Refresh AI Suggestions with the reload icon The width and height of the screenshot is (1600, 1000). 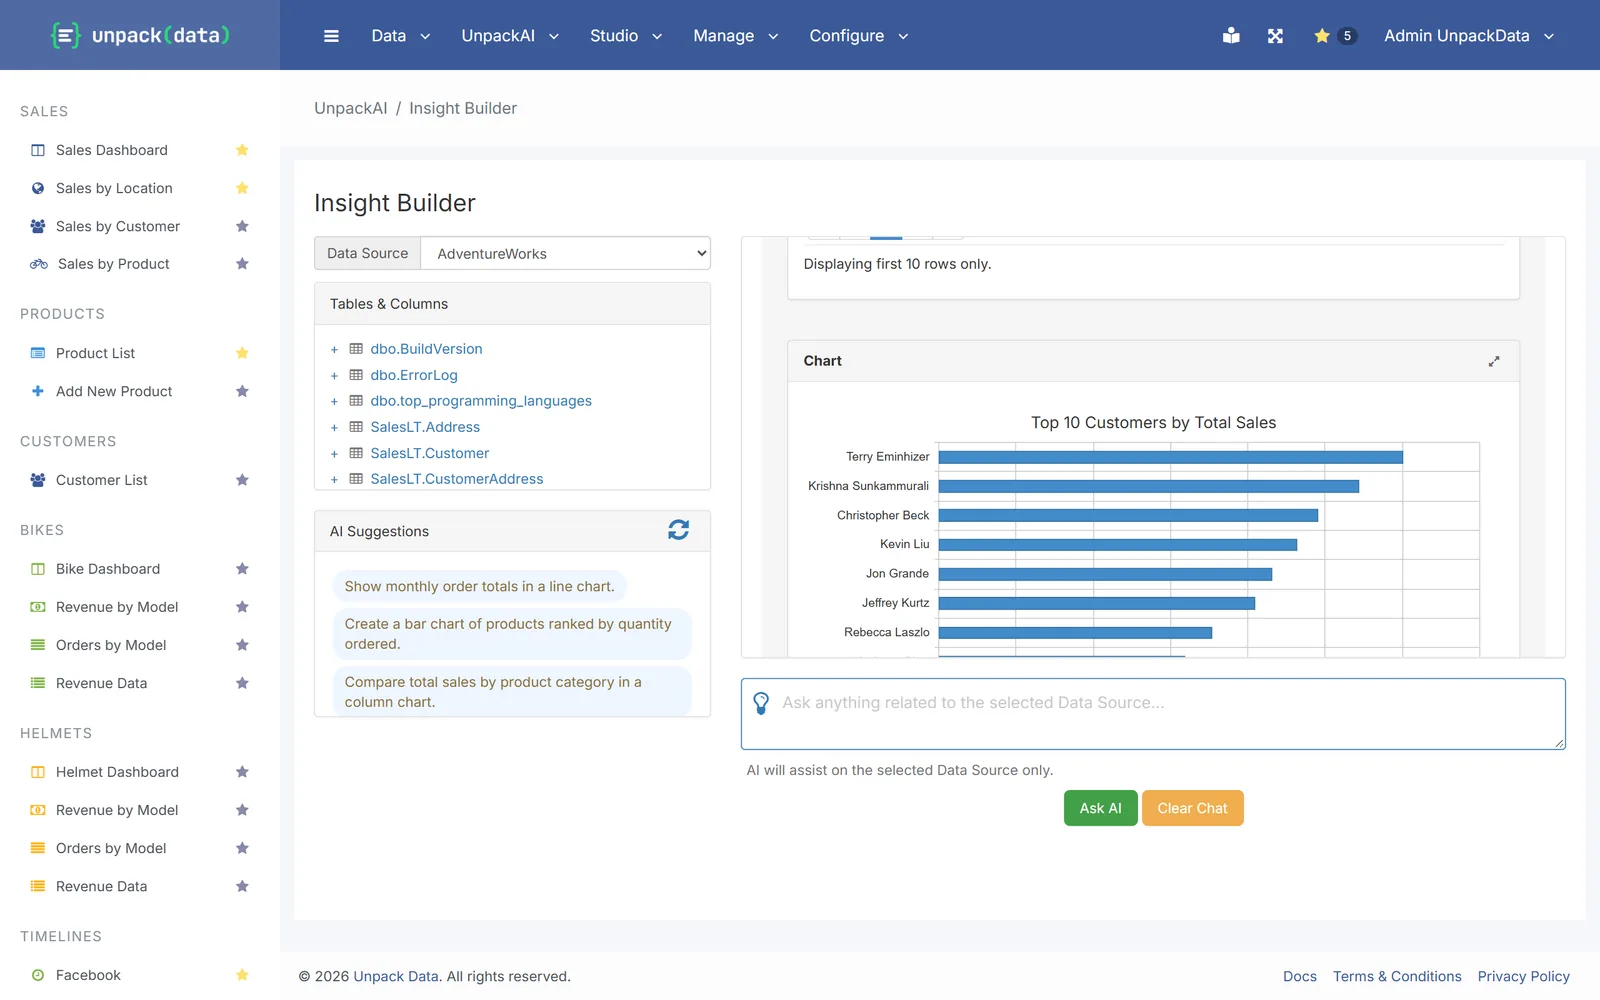pos(678,530)
